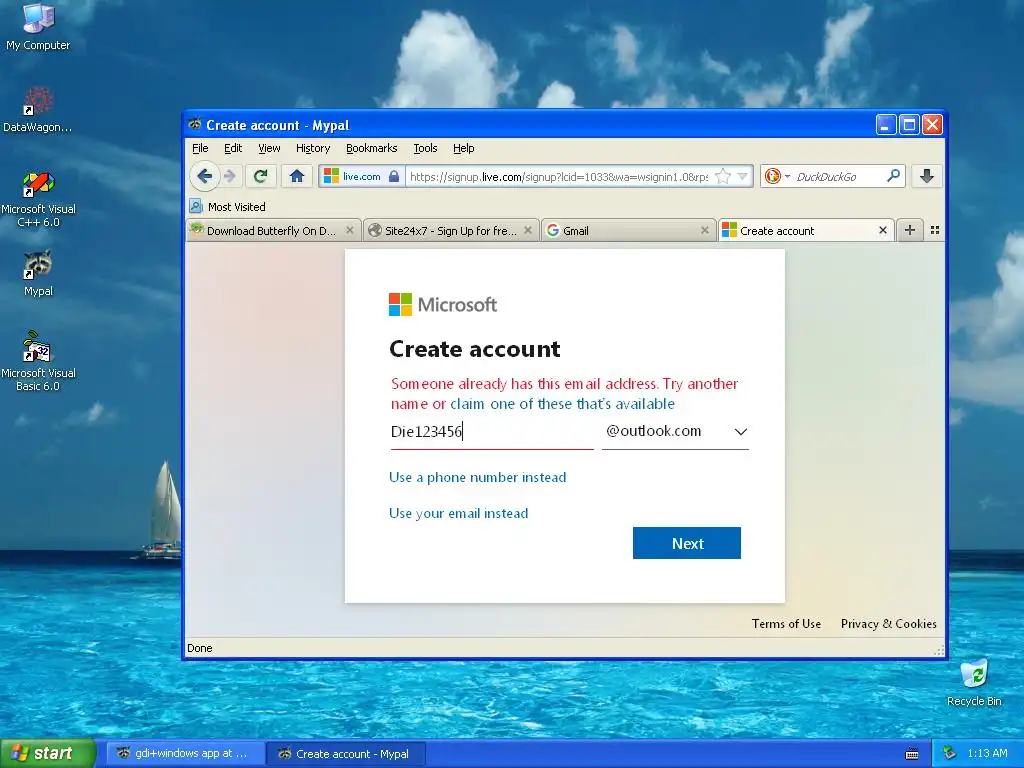Close the Download Butterfly tab
Screen dimensions: 1024x768
(350, 230)
